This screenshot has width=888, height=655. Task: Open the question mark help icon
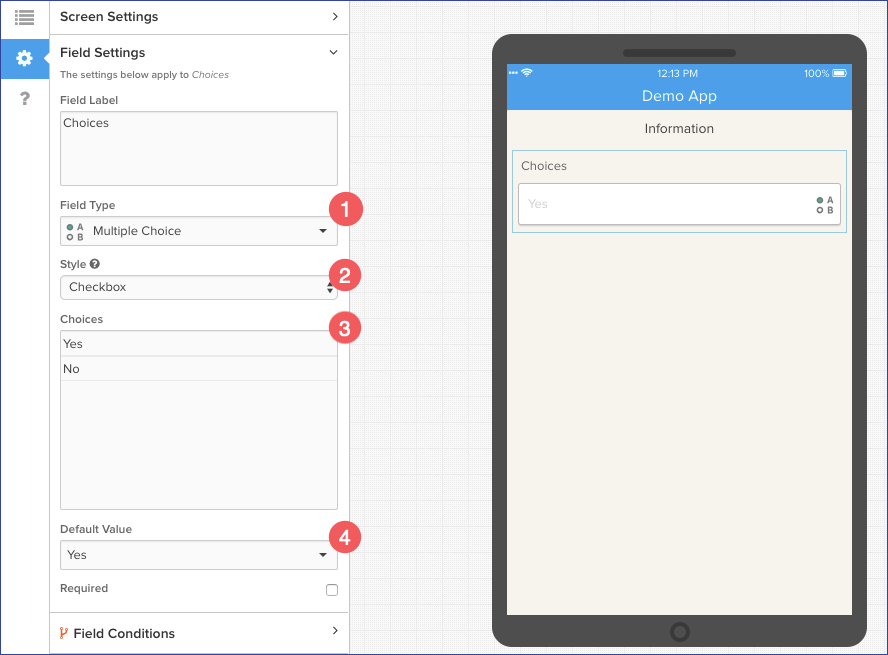click(x=24, y=97)
